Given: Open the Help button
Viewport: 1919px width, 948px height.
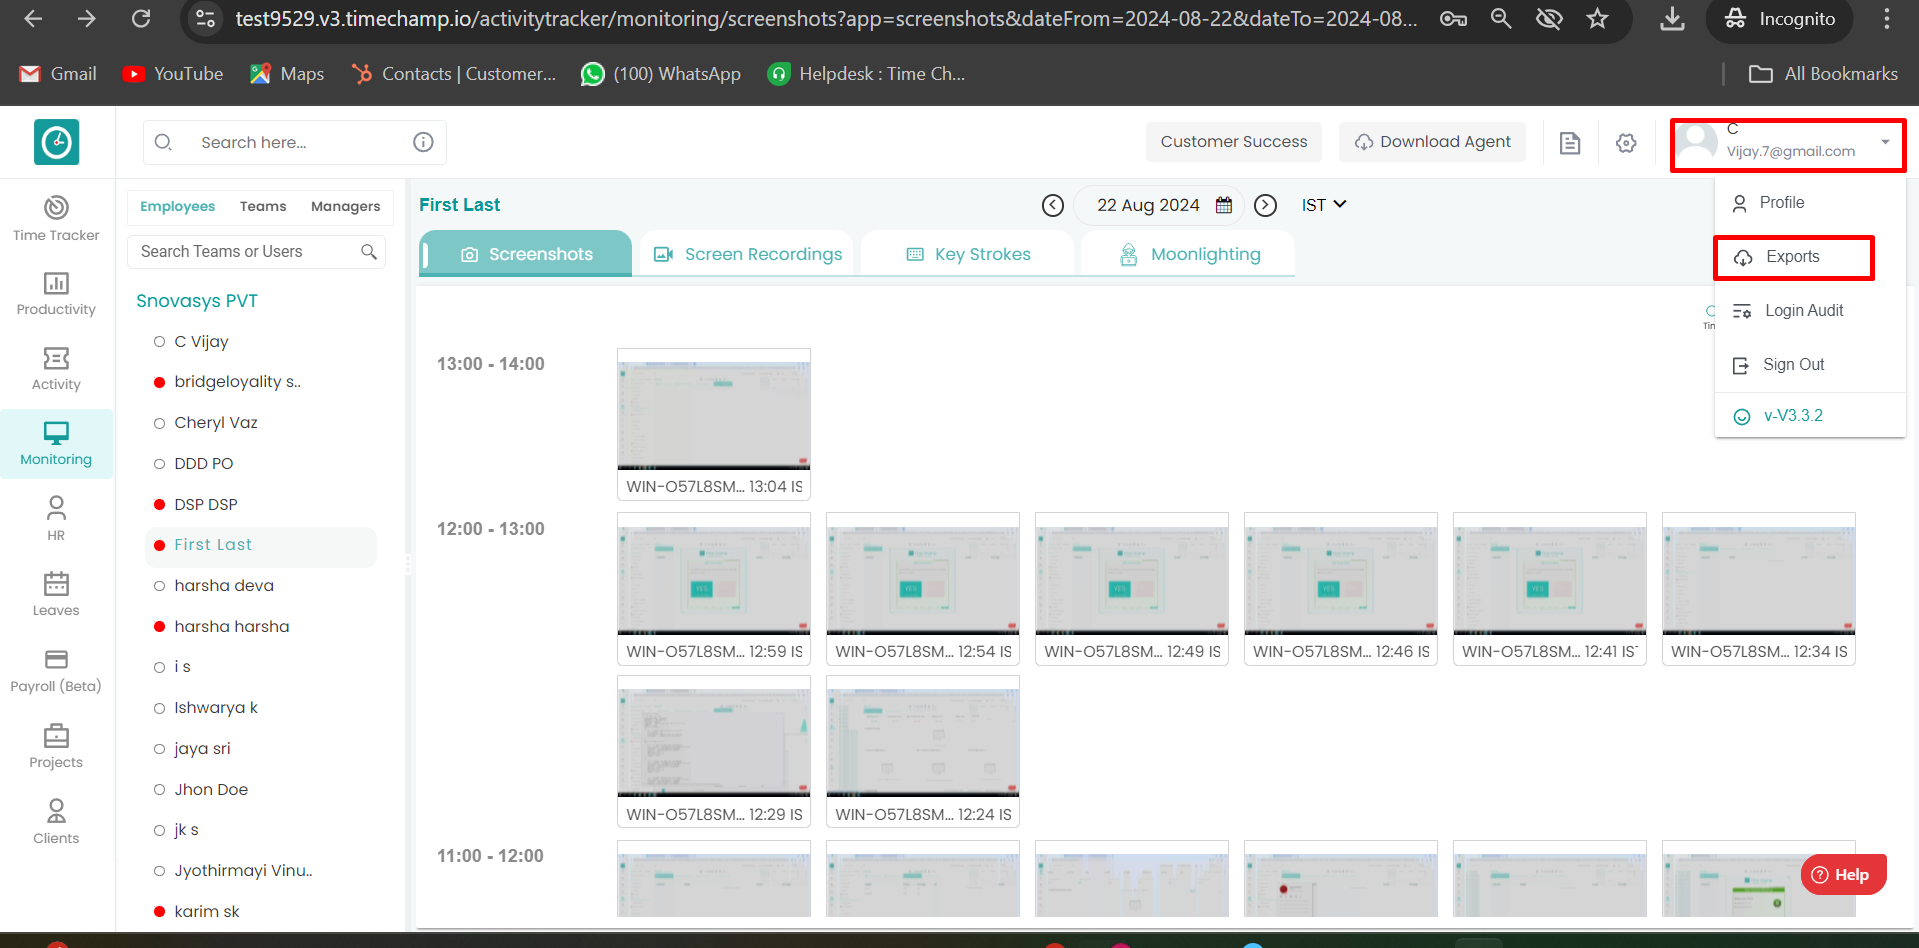Looking at the screenshot, I should [1844, 875].
